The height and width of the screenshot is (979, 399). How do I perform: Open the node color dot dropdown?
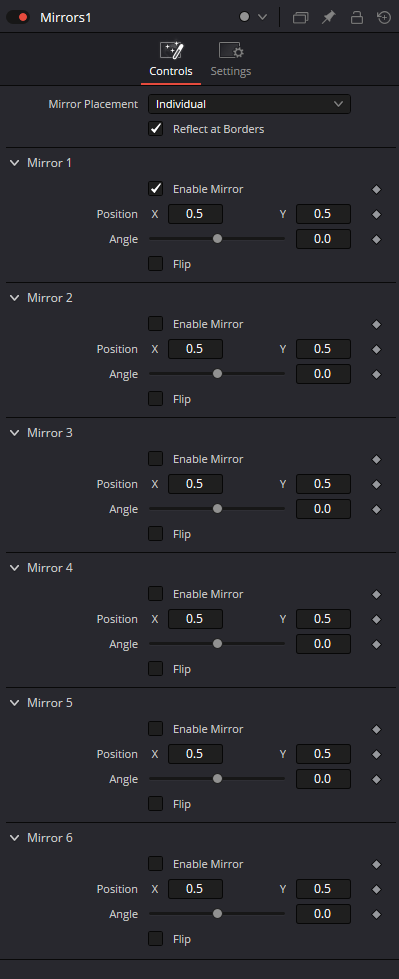coord(254,17)
